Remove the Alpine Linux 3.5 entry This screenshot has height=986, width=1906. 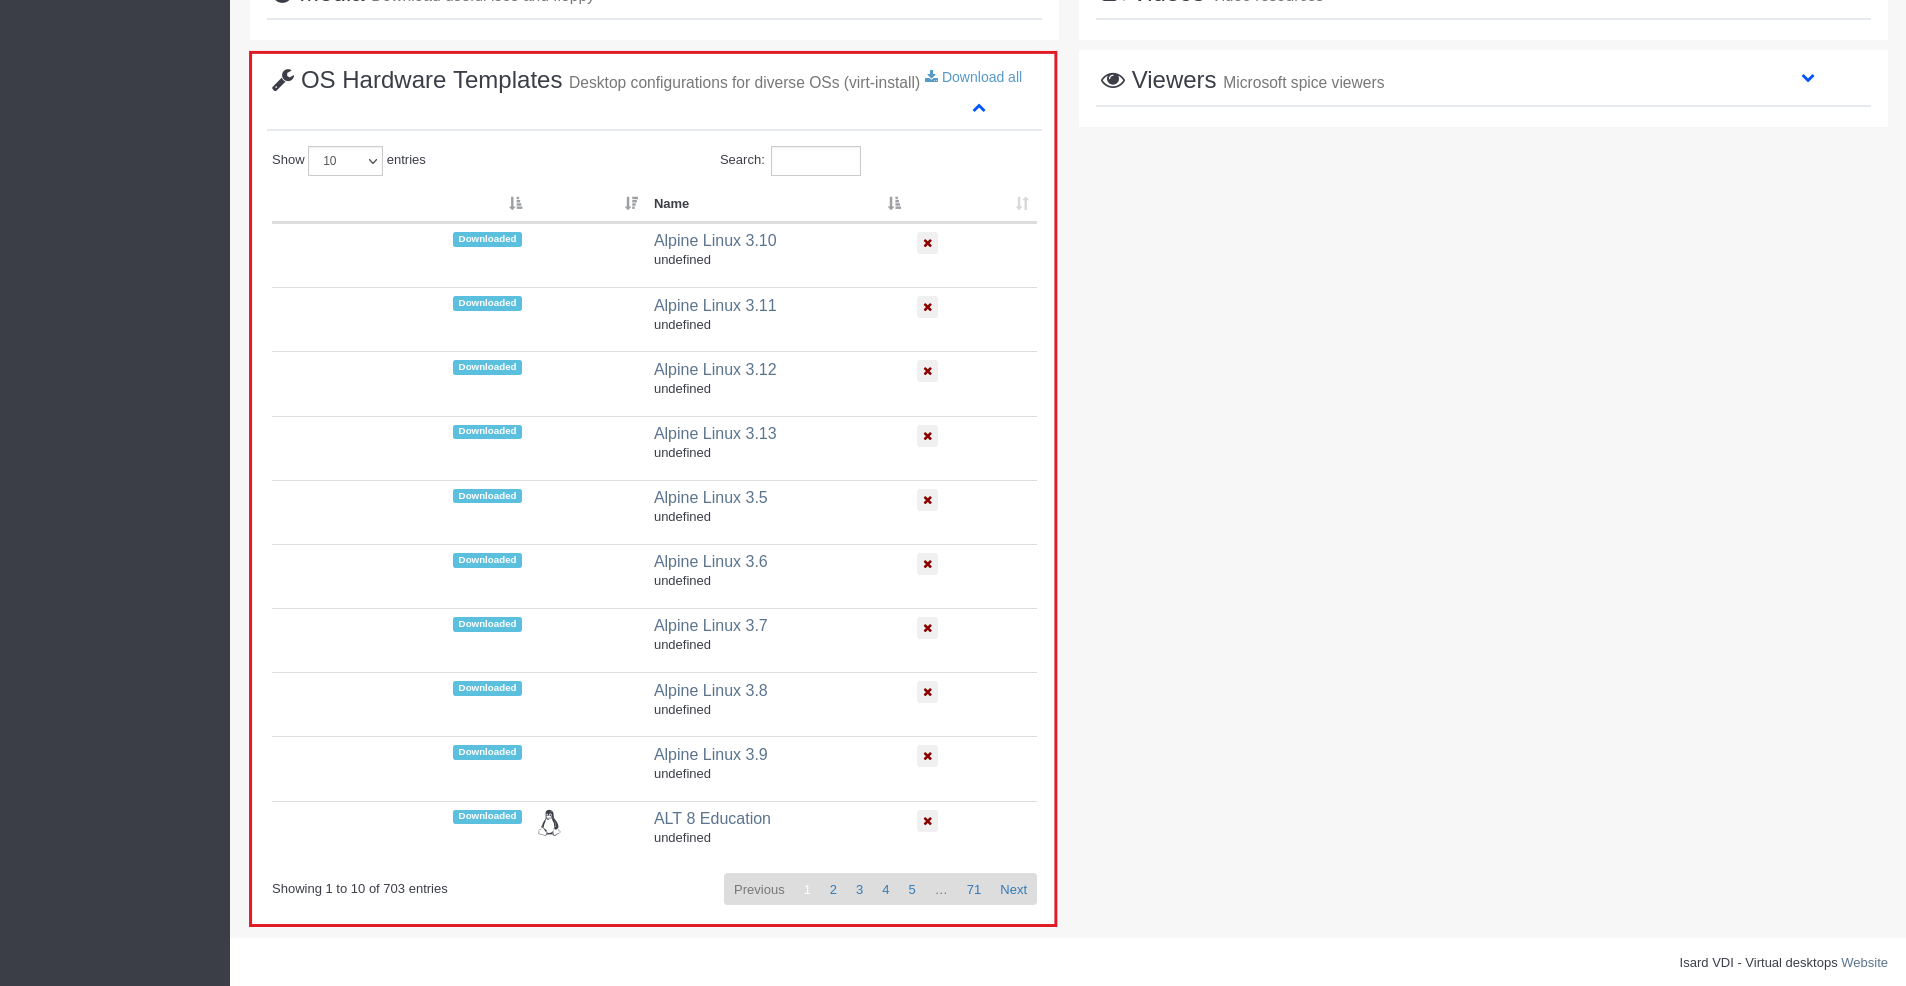coord(927,500)
